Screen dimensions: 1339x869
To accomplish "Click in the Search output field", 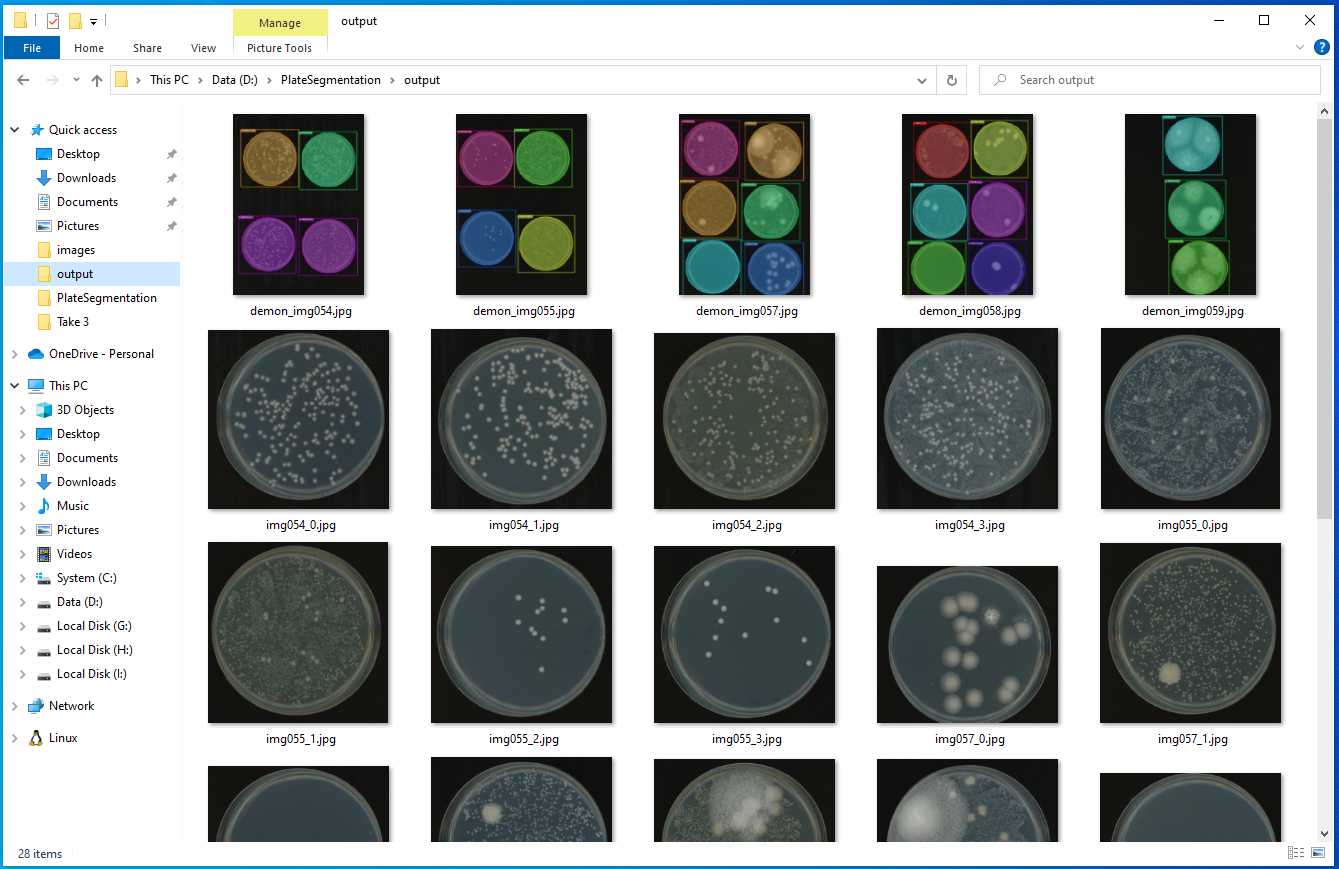I will (1150, 80).
